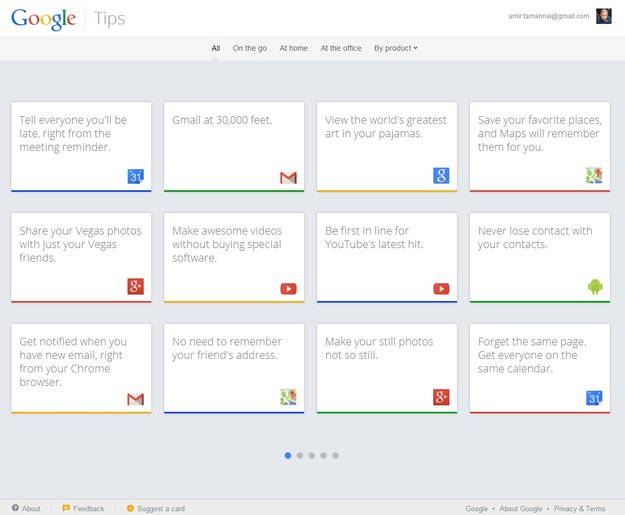Click Google+ icon on Vegas photos card
The image size is (625, 515).
(136, 286)
